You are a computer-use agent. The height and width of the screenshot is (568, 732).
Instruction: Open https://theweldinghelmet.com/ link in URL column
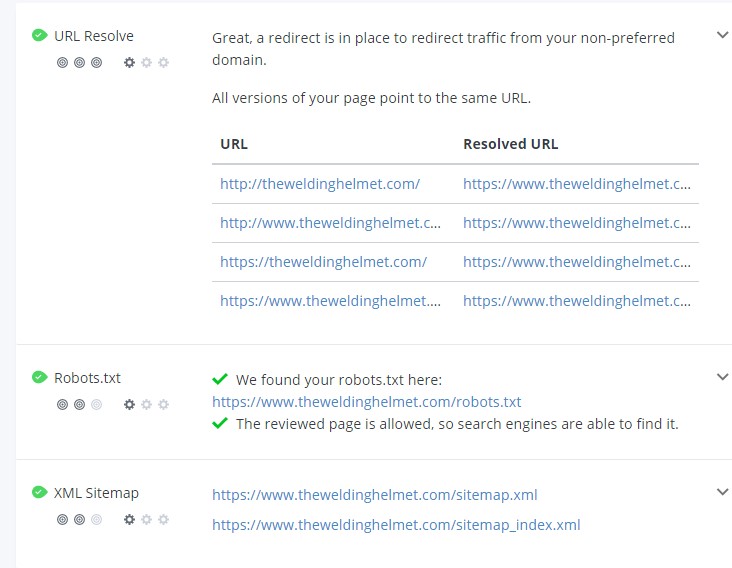click(323, 262)
